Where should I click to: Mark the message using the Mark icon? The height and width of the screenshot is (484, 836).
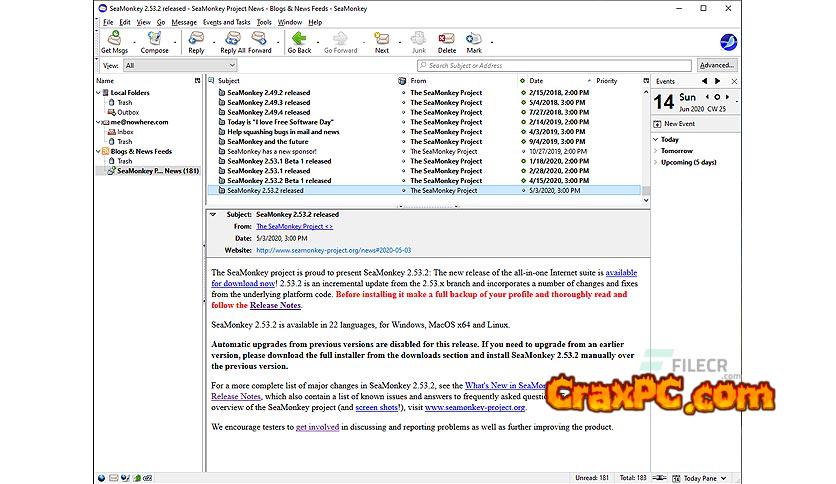(x=474, y=41)
